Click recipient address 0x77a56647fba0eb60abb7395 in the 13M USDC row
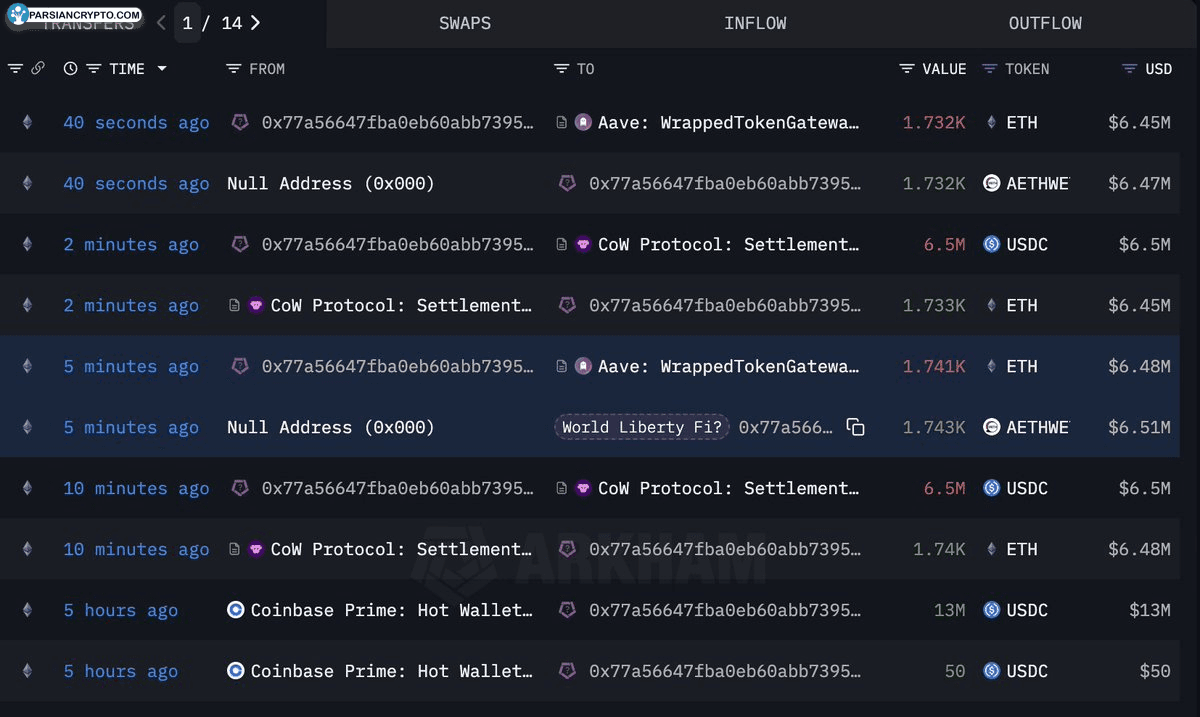The height and width of the screenshot is (717, 1200). coord(724,610)
